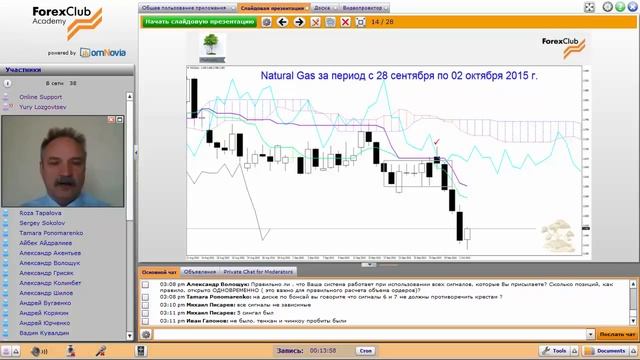Viewport: 640px width, 360px height.
Task: Select participant Yury Lozgovtsev
Action: click(x=42, y=107)
